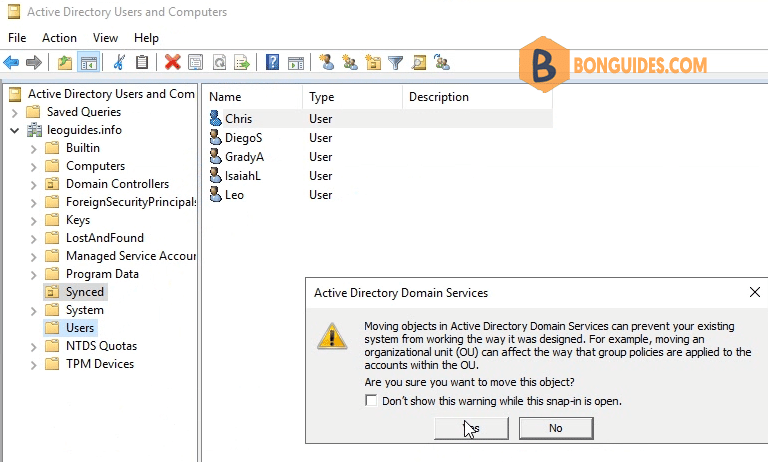Open Properties via toolbar icon
Screen dimensions: 768x462
tap(195, 63)
